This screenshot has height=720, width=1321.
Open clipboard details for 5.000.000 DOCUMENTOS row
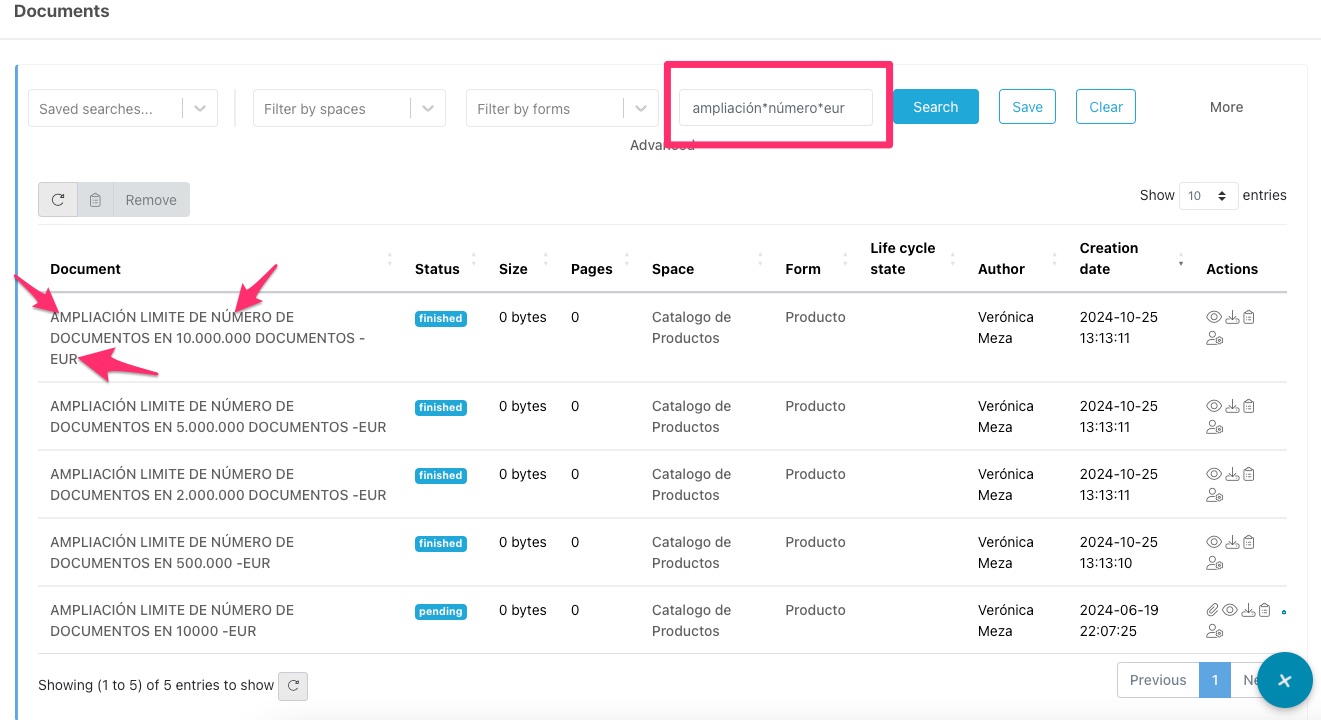tap(1249, 407)
